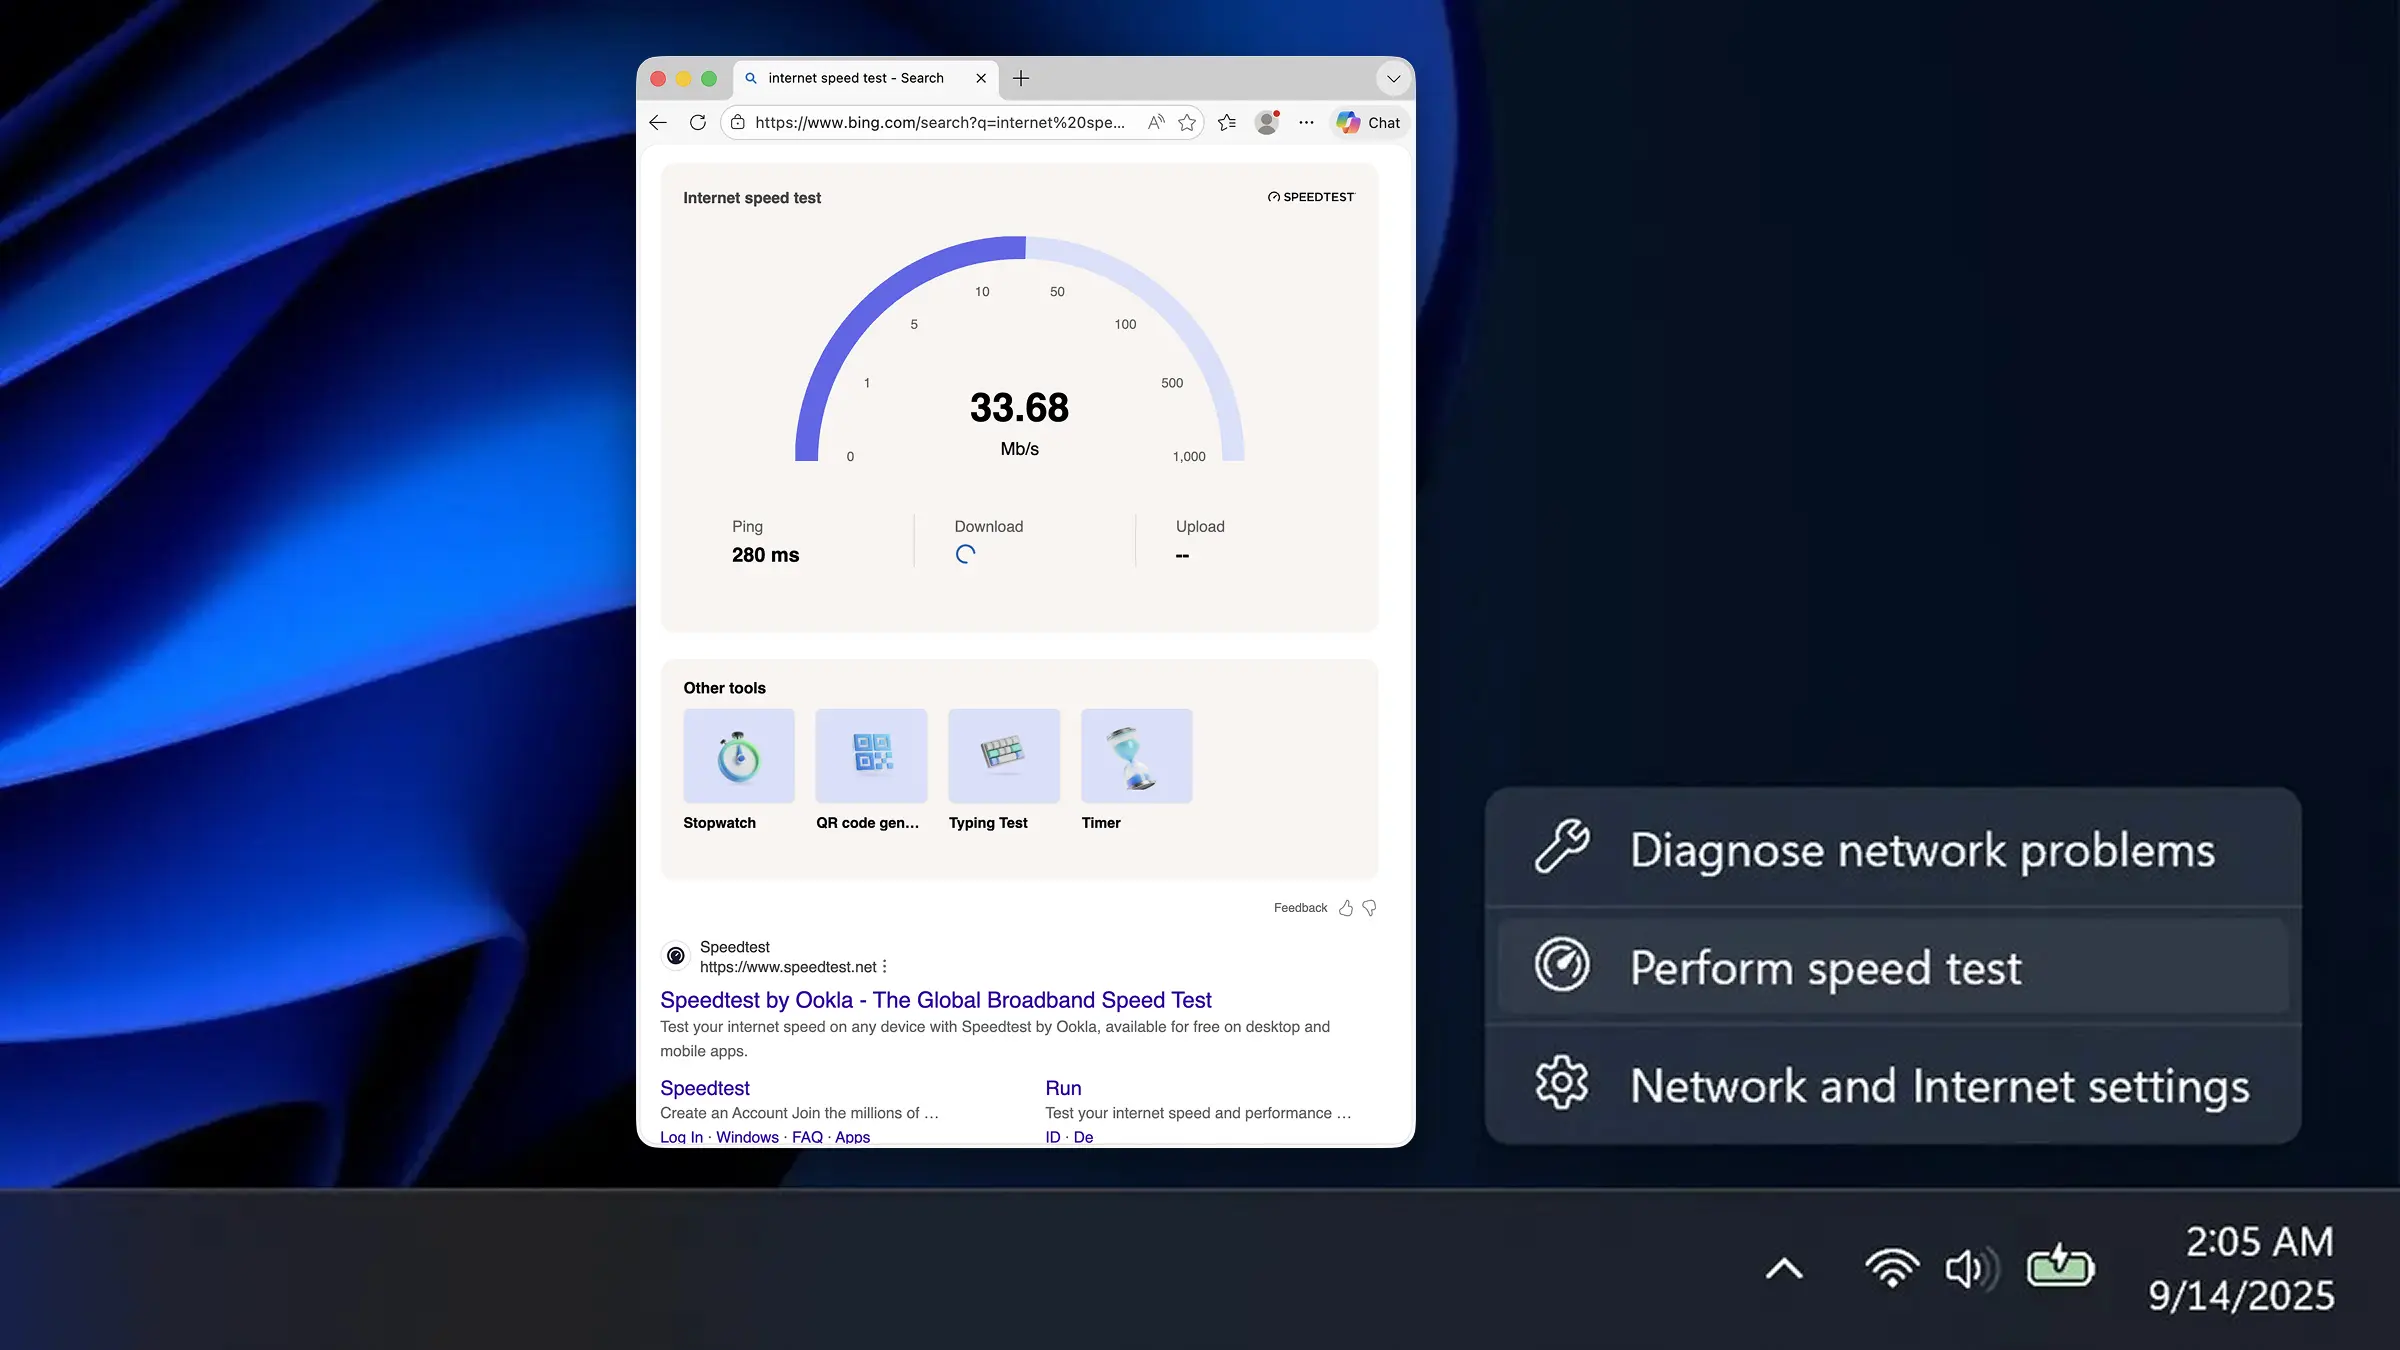Reload the Bing search page
Screen dimensions: 2400x1350
698,122
